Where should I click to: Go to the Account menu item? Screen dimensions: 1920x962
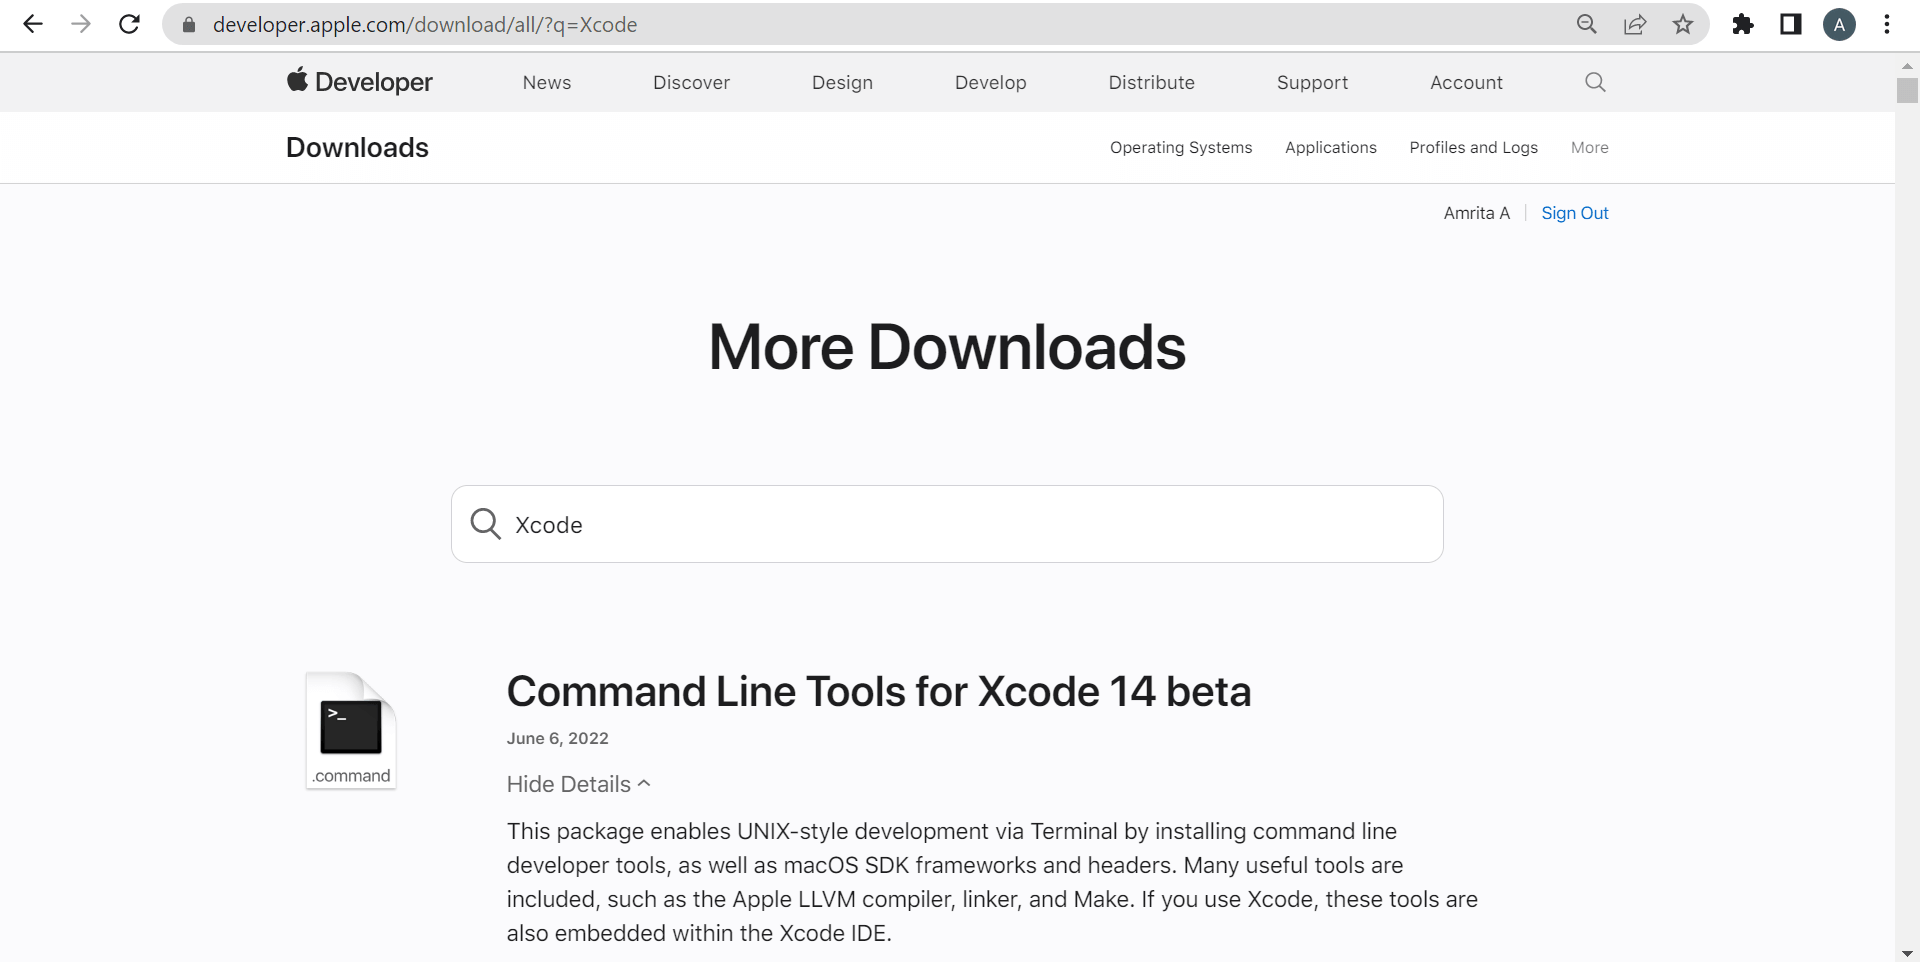point(1466,82)
